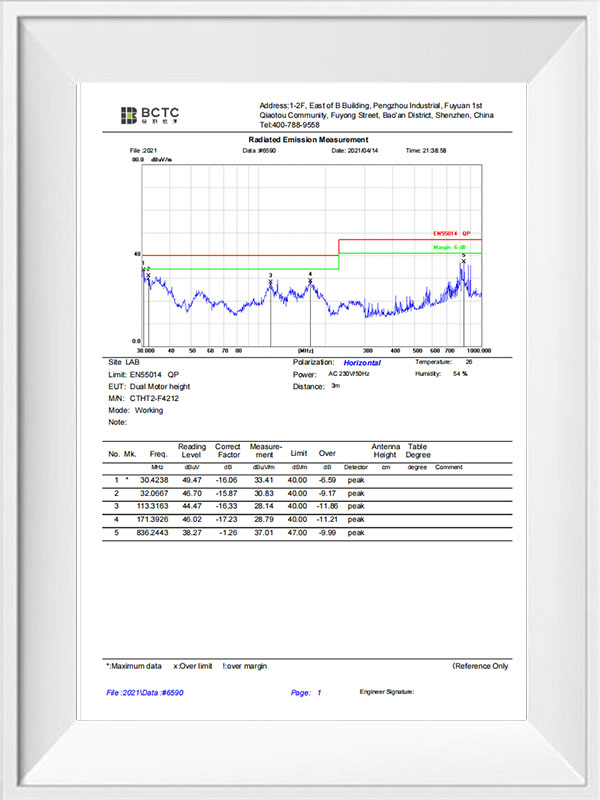
Task: Click the 'File :2021' header text above the chart
Action: [x=143, y=151]
